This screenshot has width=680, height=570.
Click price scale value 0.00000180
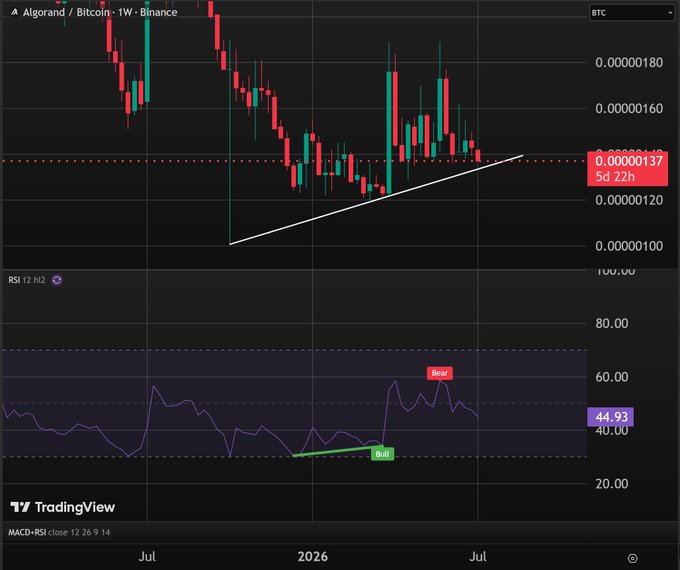[x=629, y=62]
